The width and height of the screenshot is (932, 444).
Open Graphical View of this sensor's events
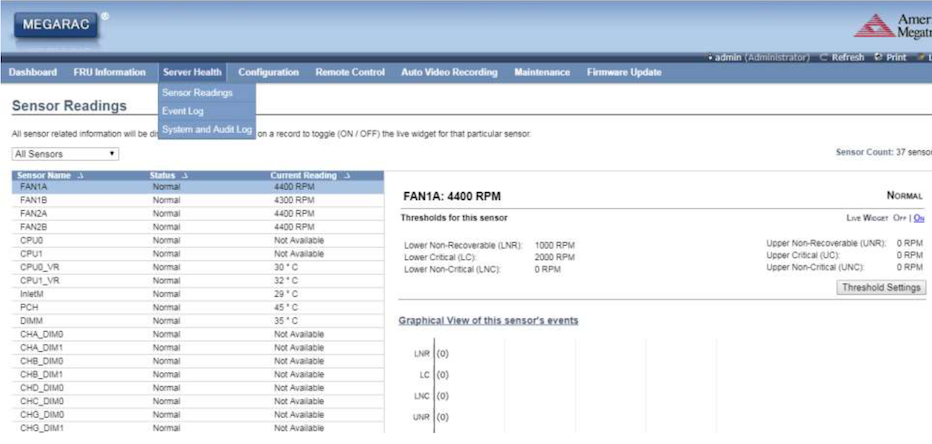[x=488, y=320]
